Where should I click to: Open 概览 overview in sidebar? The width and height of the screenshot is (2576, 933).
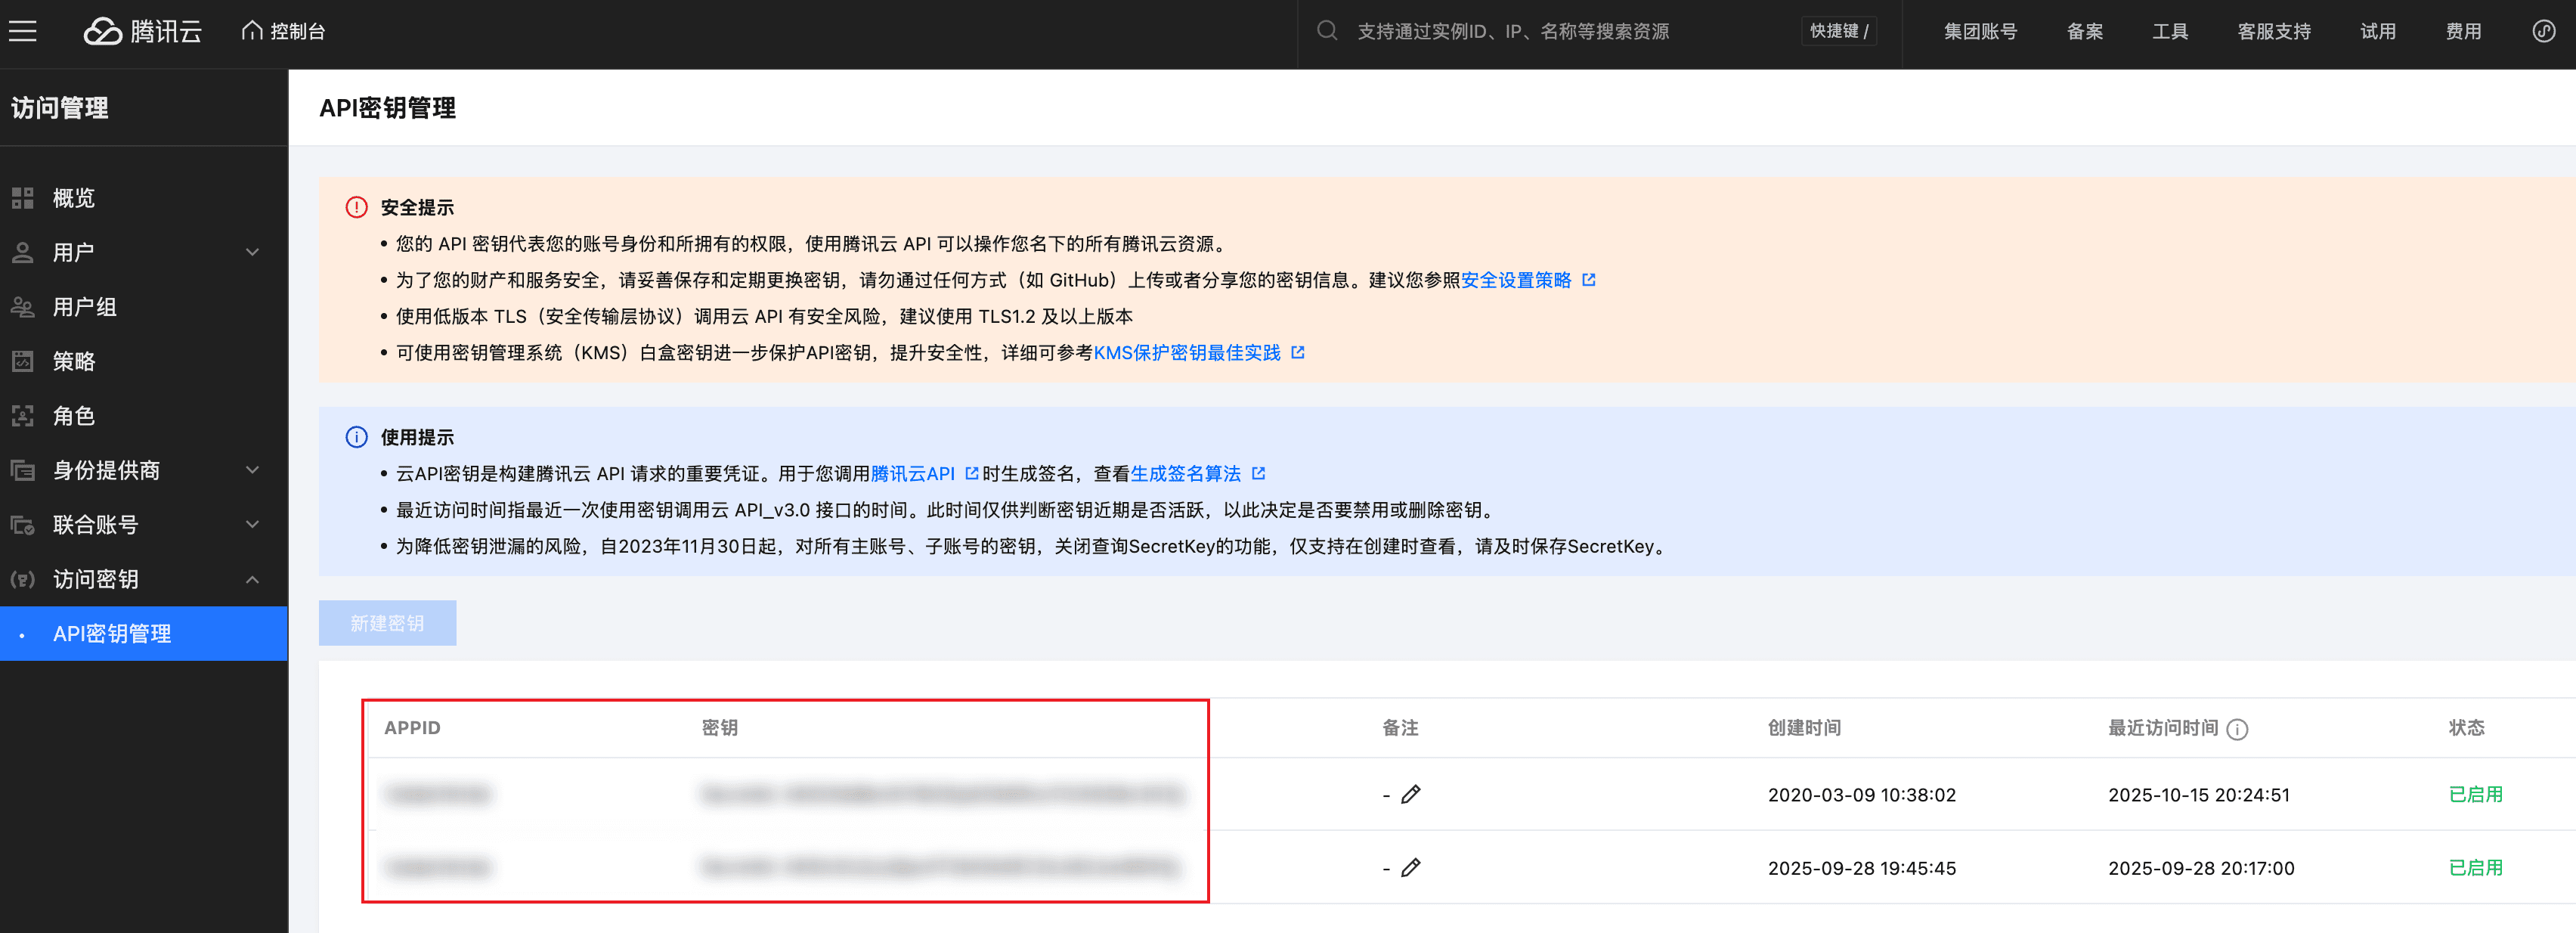tap(74, 198)
